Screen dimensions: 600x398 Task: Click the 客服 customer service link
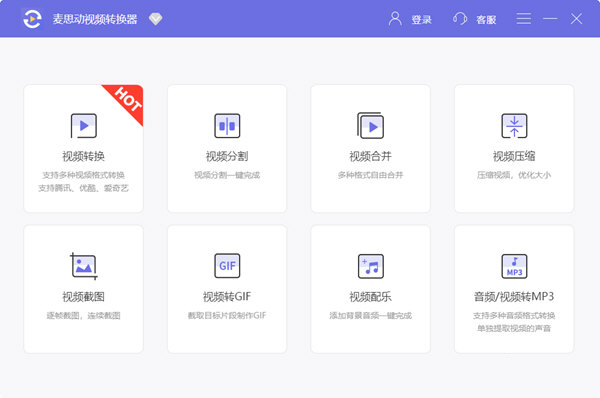pos(486,20)
